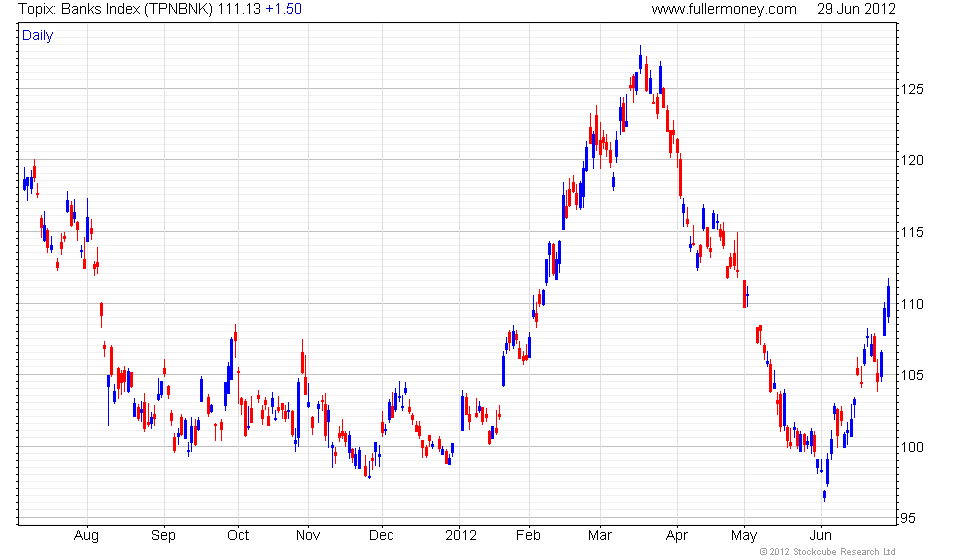Viewport: 980px width, 560px height.
Task: Click y-axis label '100'
Action: tap(912, 448)
